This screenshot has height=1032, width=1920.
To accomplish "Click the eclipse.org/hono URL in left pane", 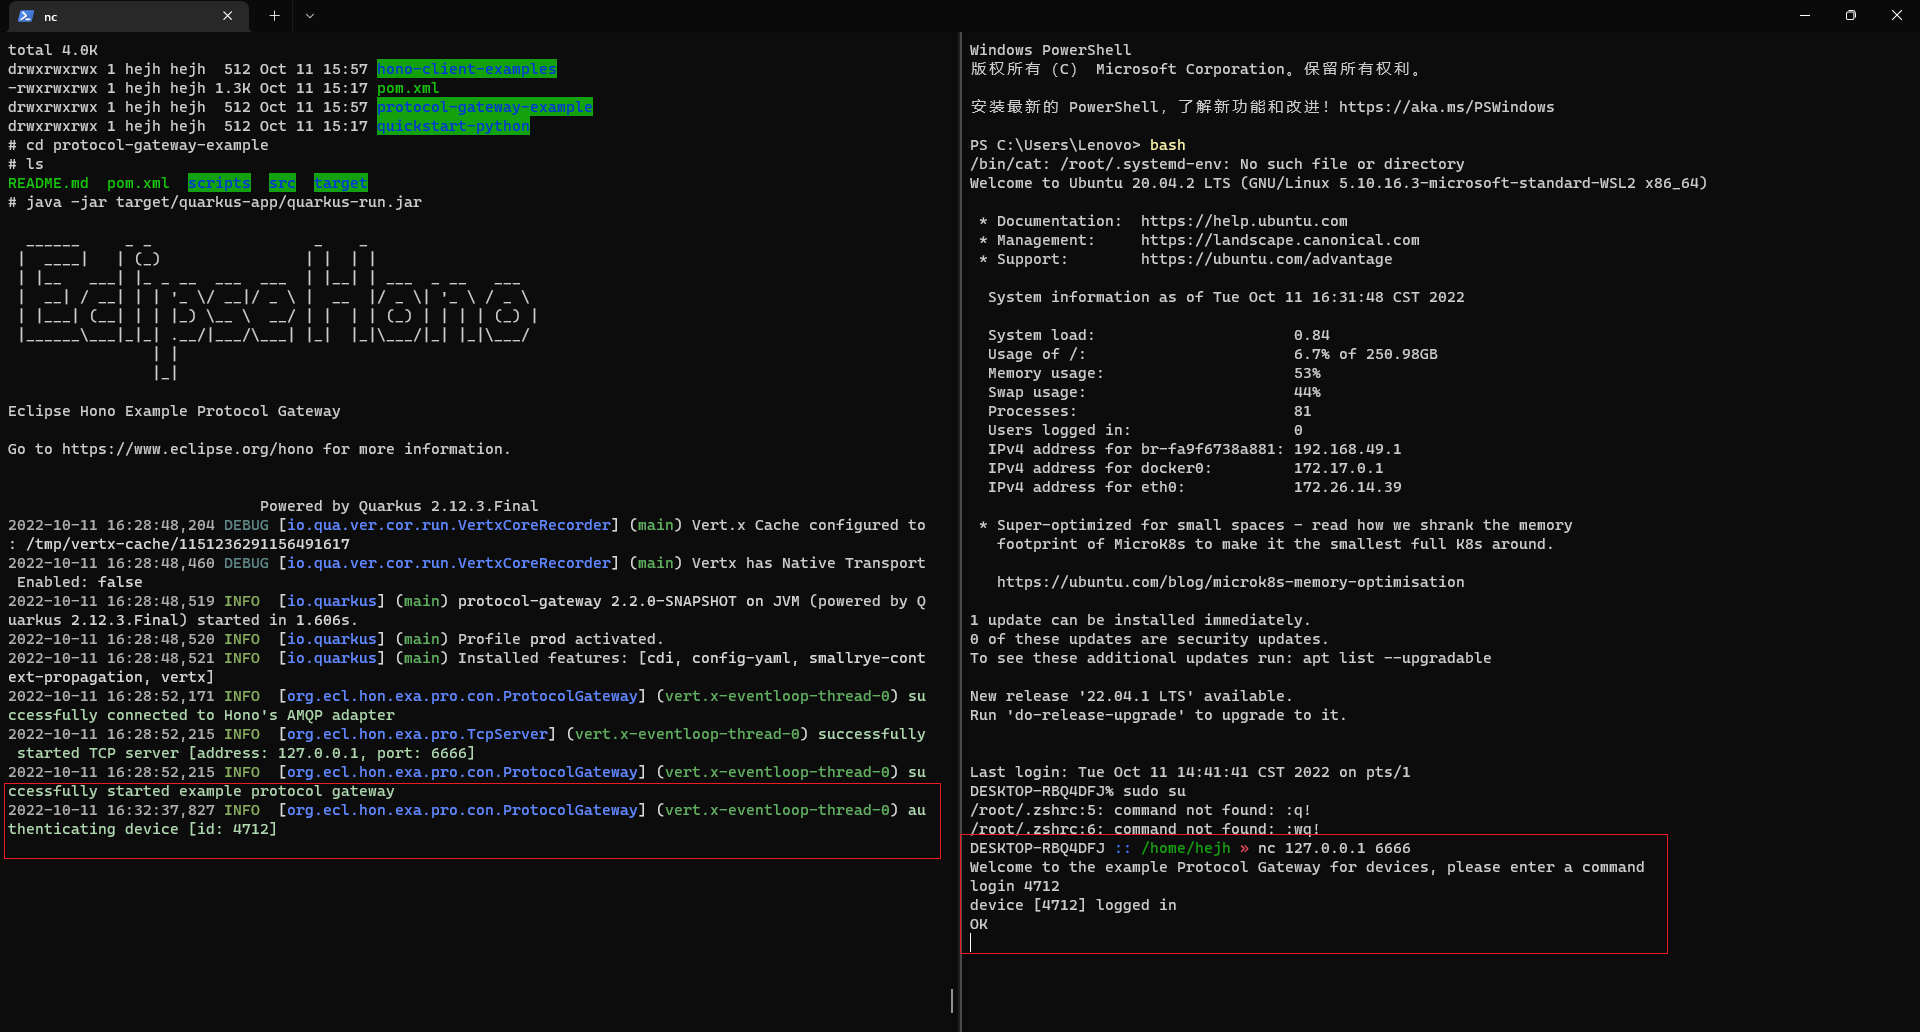I will (187, 449).
